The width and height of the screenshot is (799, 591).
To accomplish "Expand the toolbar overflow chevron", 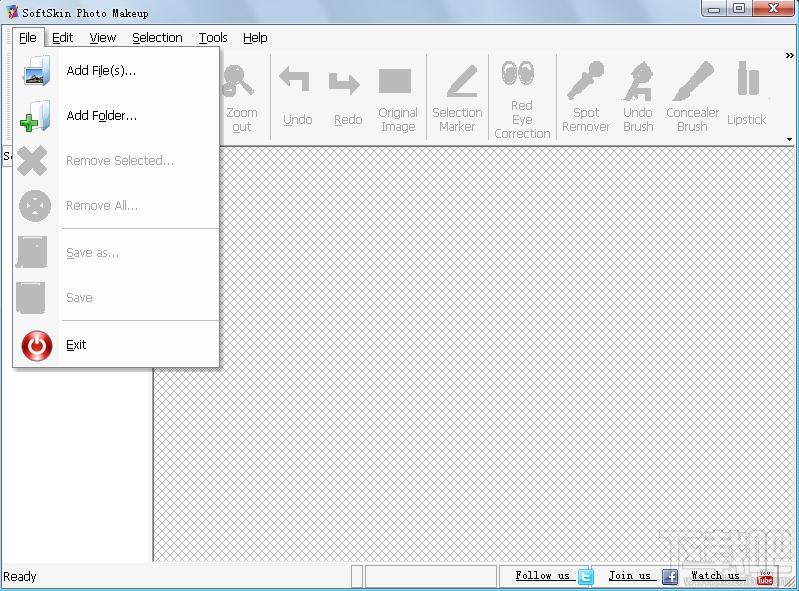I will coord(789,56).
